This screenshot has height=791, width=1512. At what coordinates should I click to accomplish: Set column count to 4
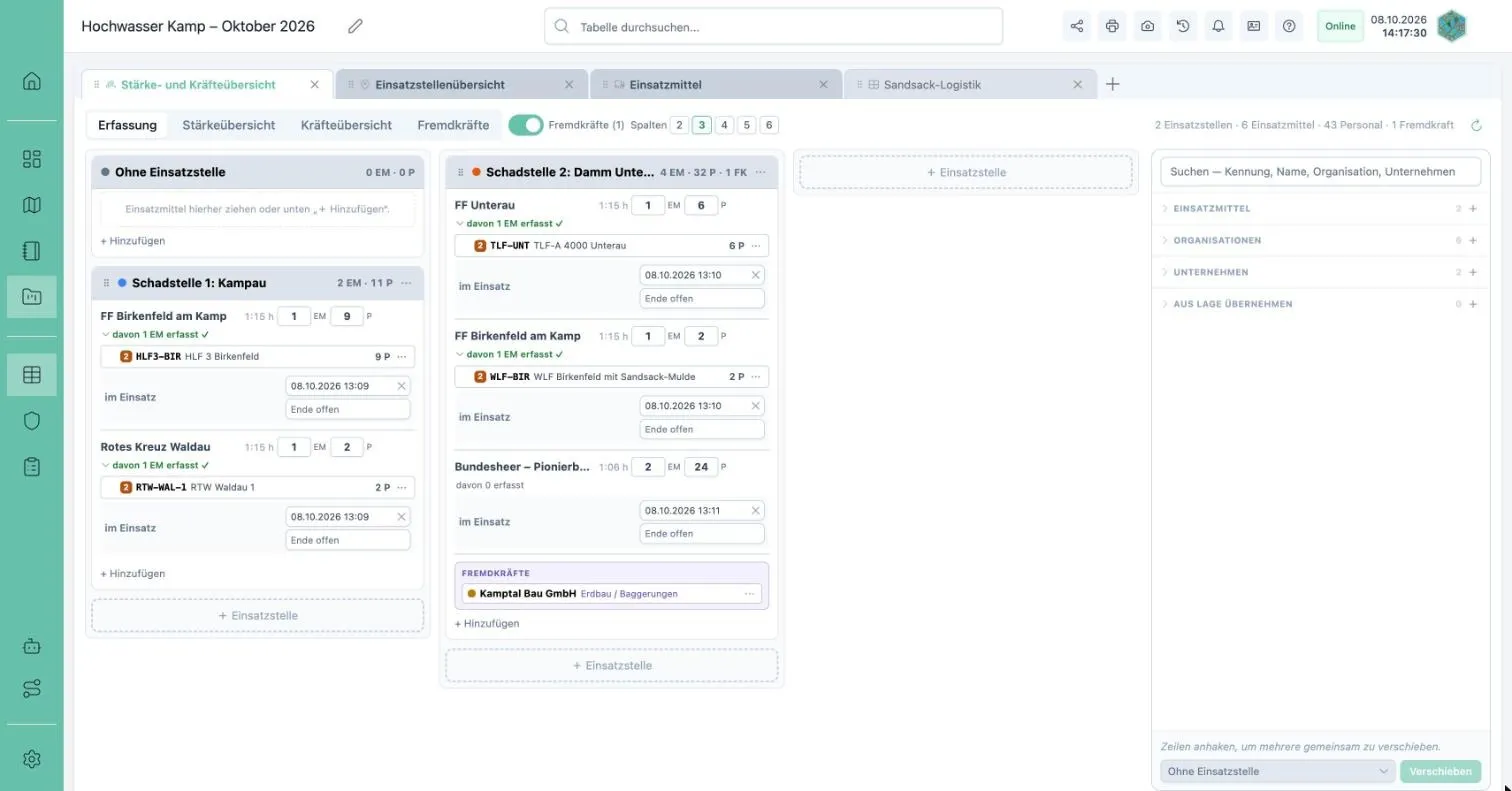click(724, 125)
